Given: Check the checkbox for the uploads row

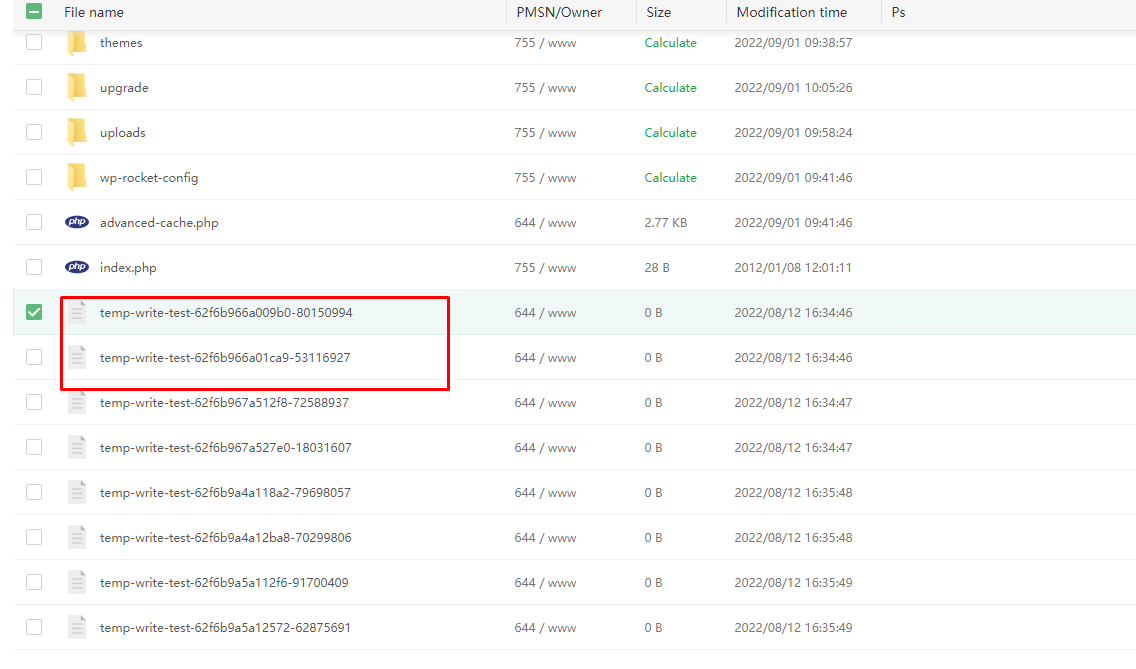Looking at the screenshot, I should pos(34,132).
